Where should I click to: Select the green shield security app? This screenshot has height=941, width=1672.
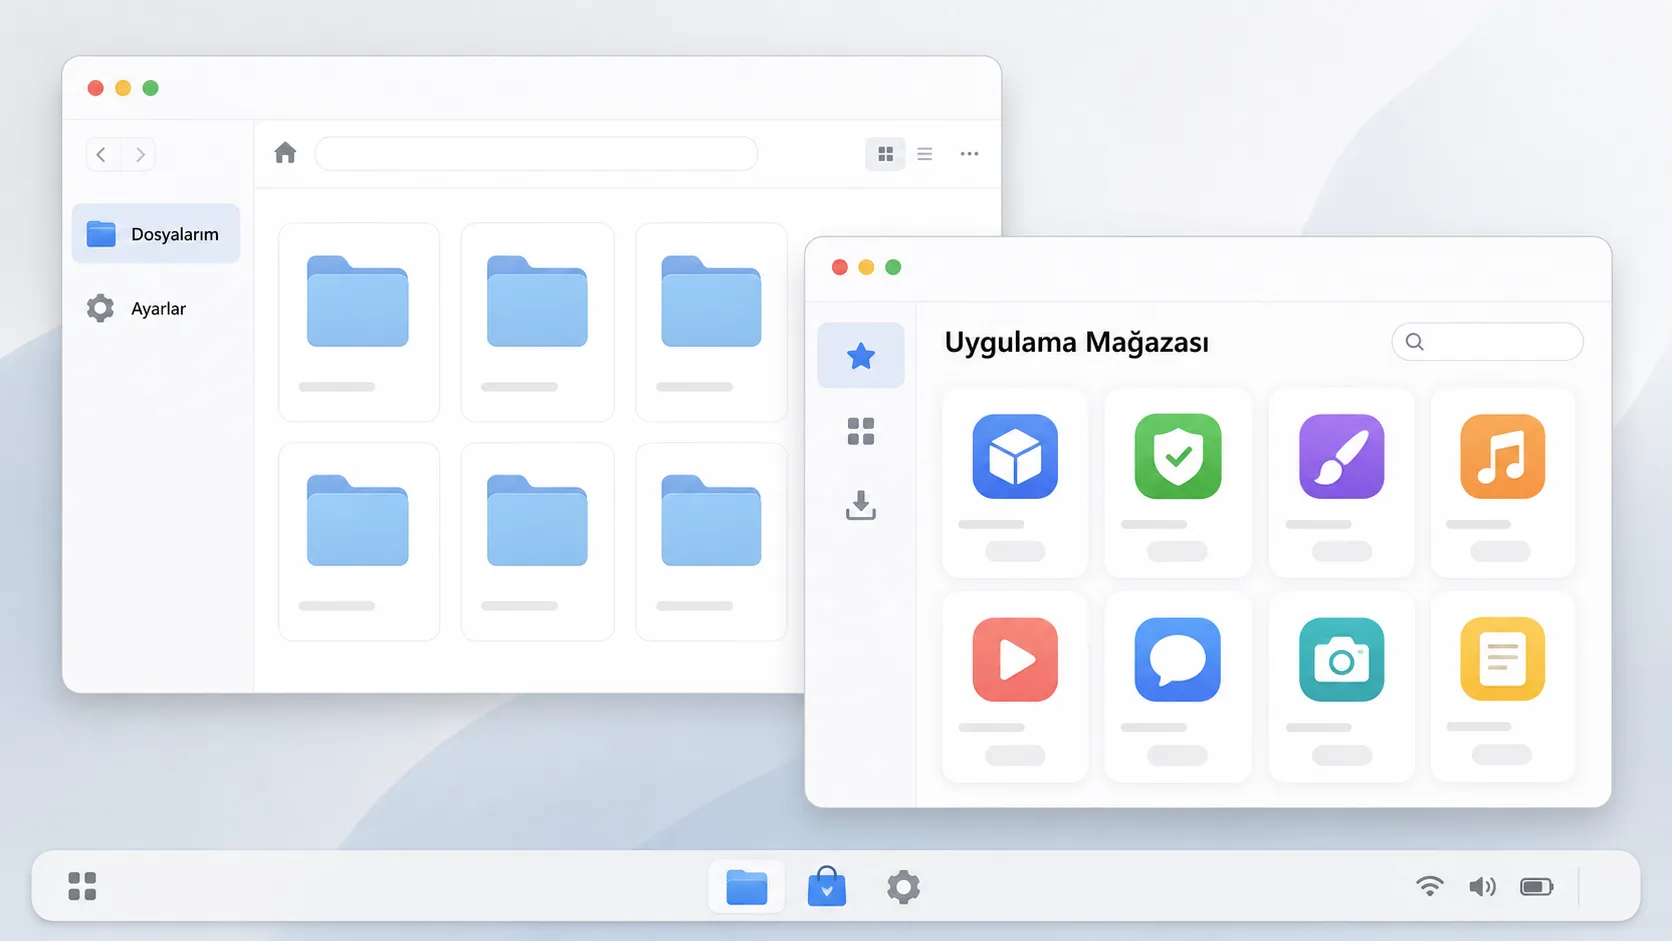1178,456
